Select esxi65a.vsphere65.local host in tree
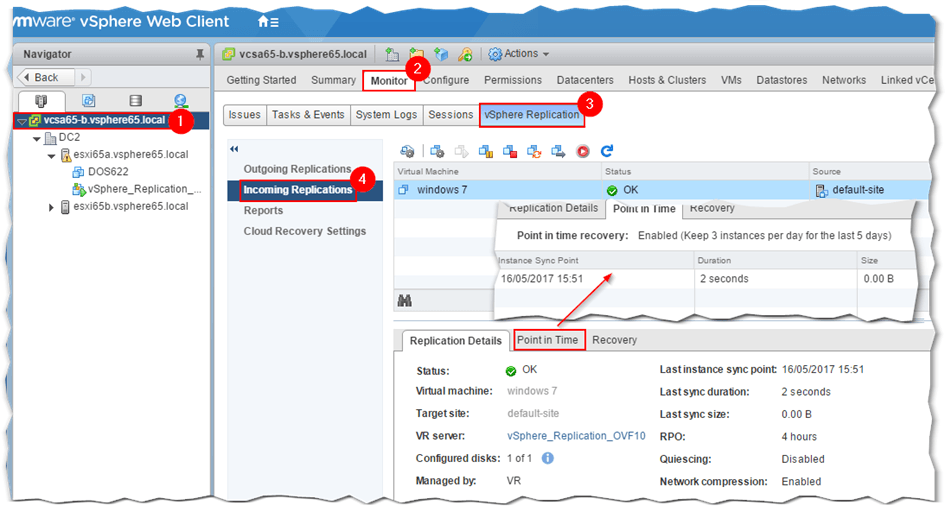 pos(131,154)
